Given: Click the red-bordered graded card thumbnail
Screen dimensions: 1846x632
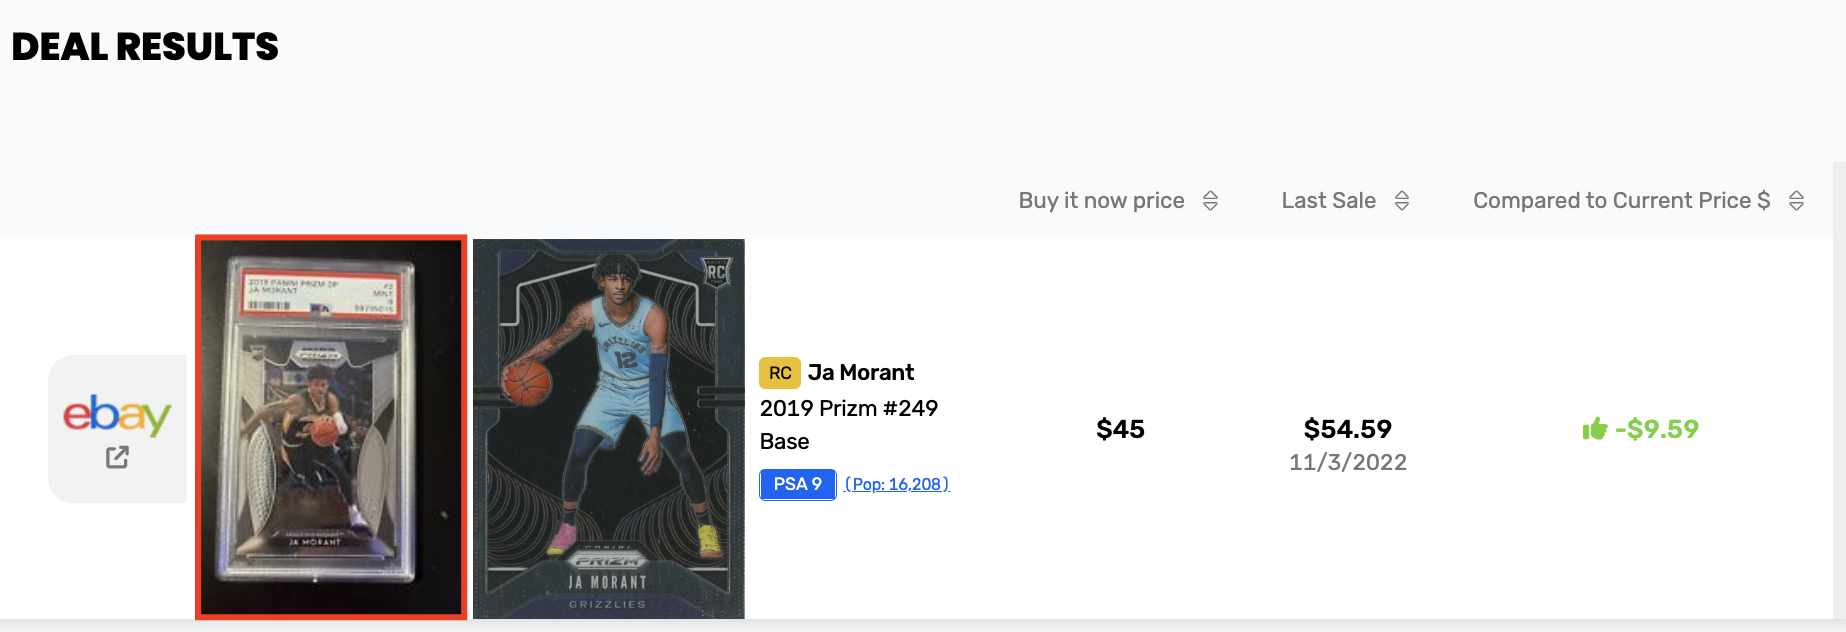Looking at the screenshot, I should [330, 430].
